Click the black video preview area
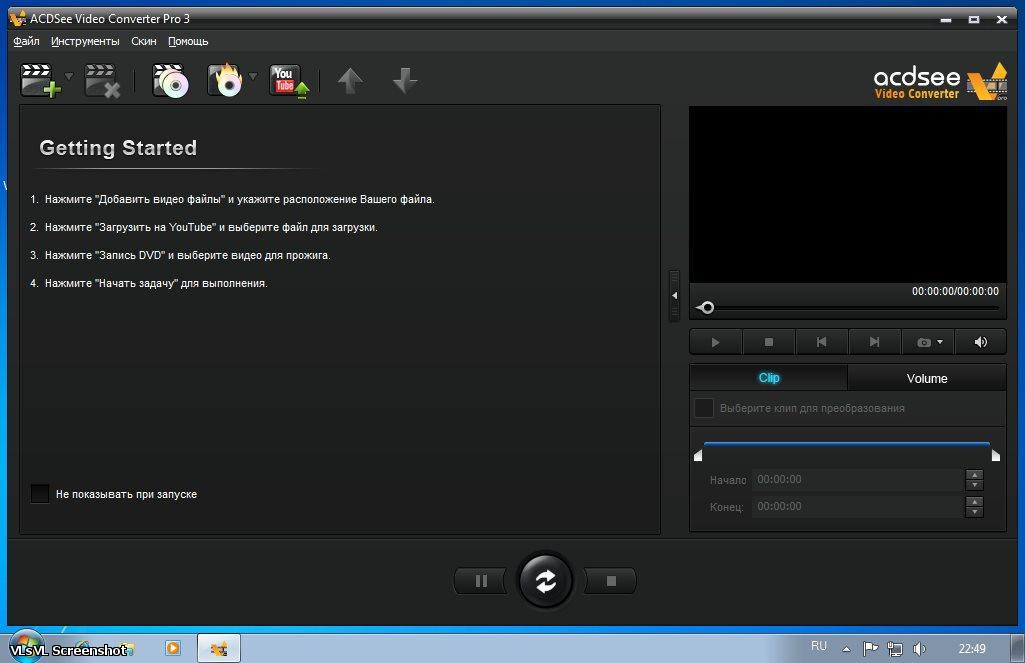Viewport: 1025px width, 663px height. (848, 194)
